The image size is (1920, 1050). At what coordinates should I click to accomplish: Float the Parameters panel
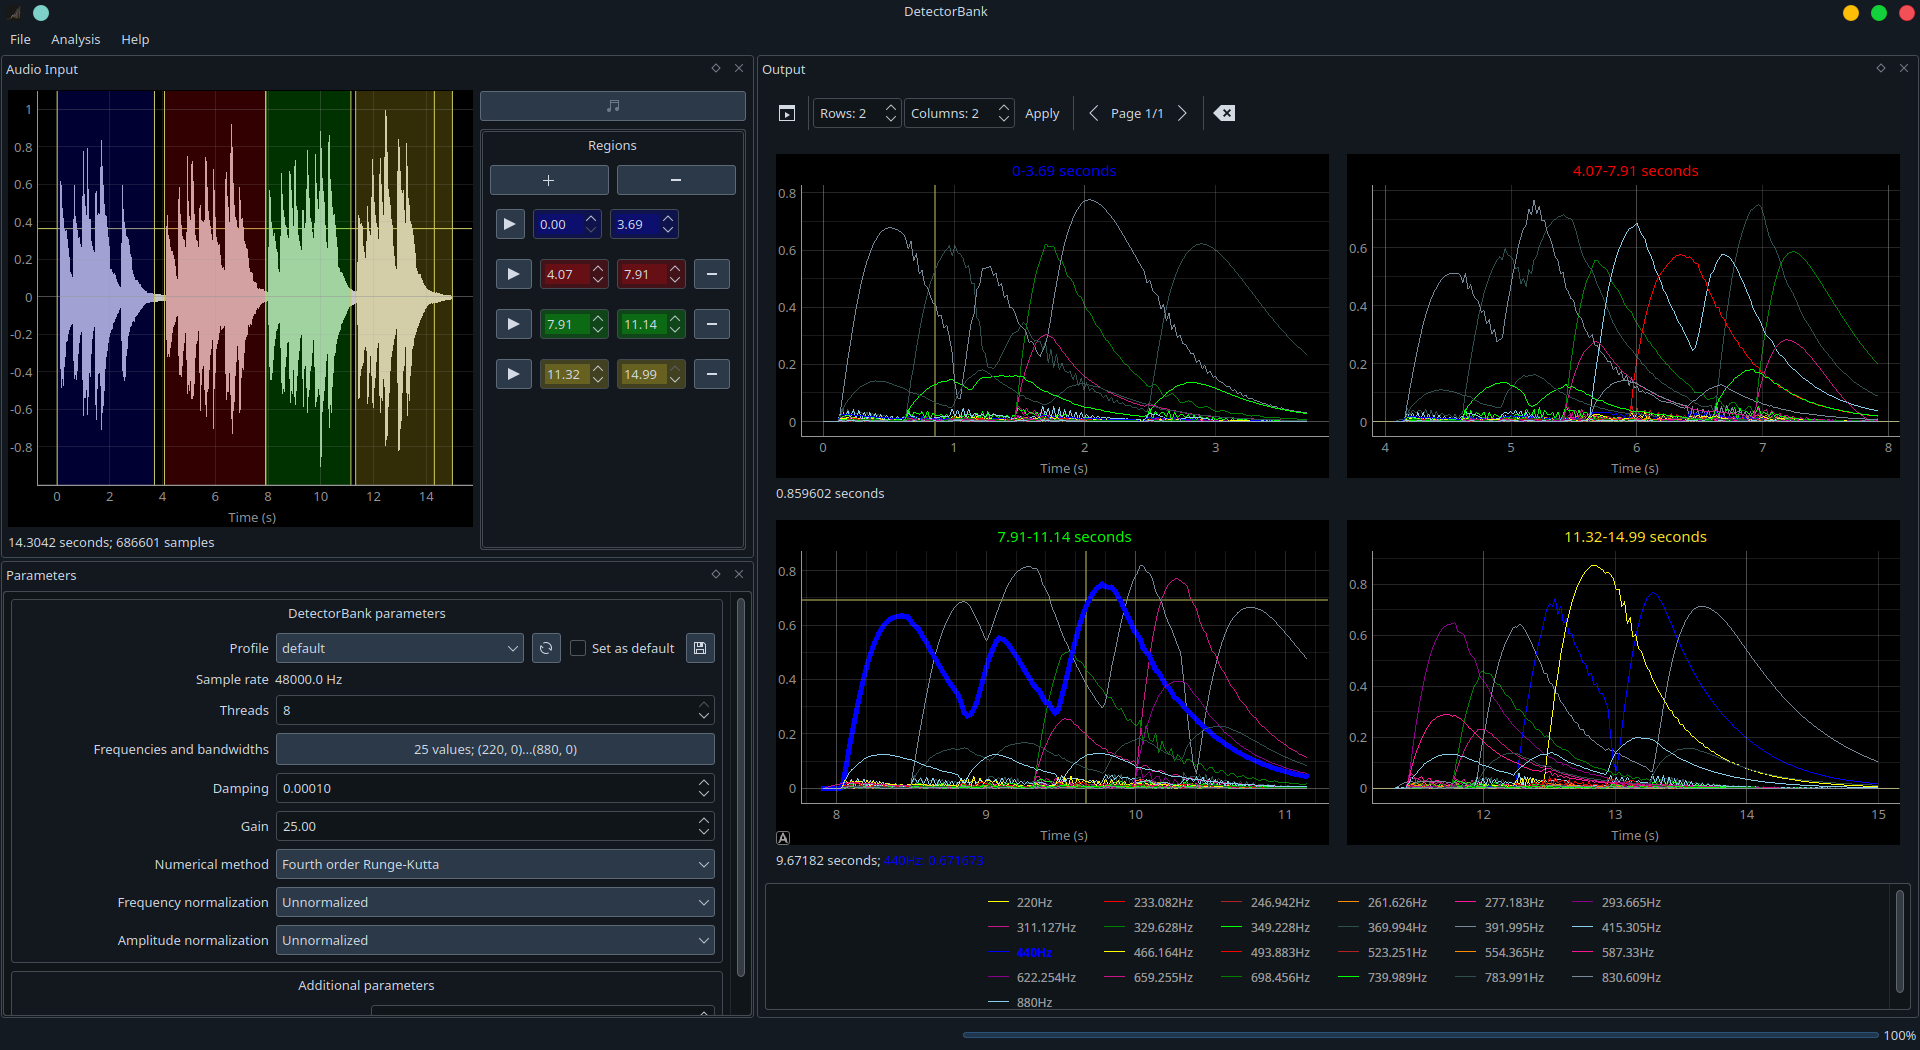716,574
